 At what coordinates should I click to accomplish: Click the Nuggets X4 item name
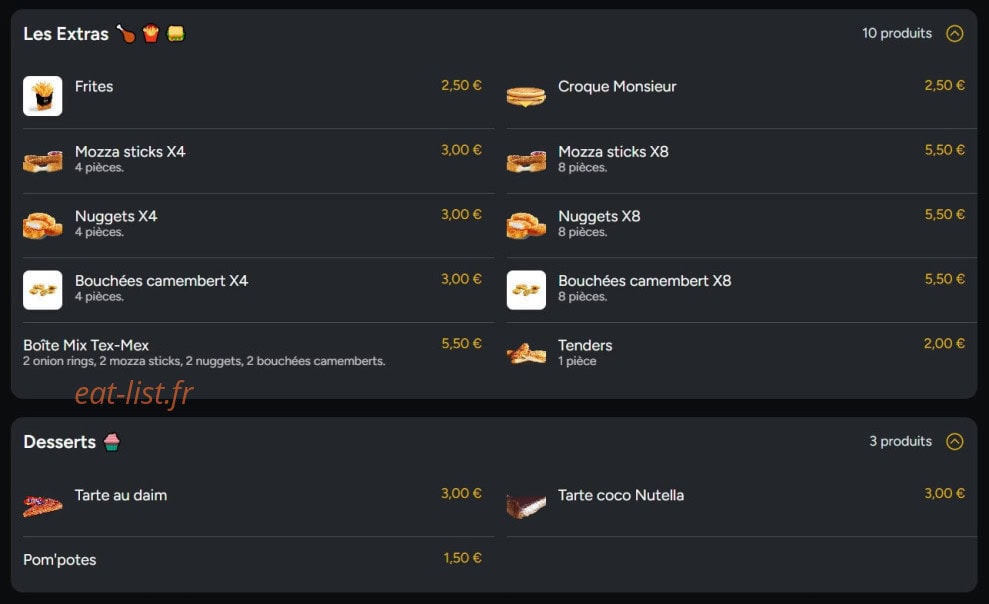[x=116, y=216]
